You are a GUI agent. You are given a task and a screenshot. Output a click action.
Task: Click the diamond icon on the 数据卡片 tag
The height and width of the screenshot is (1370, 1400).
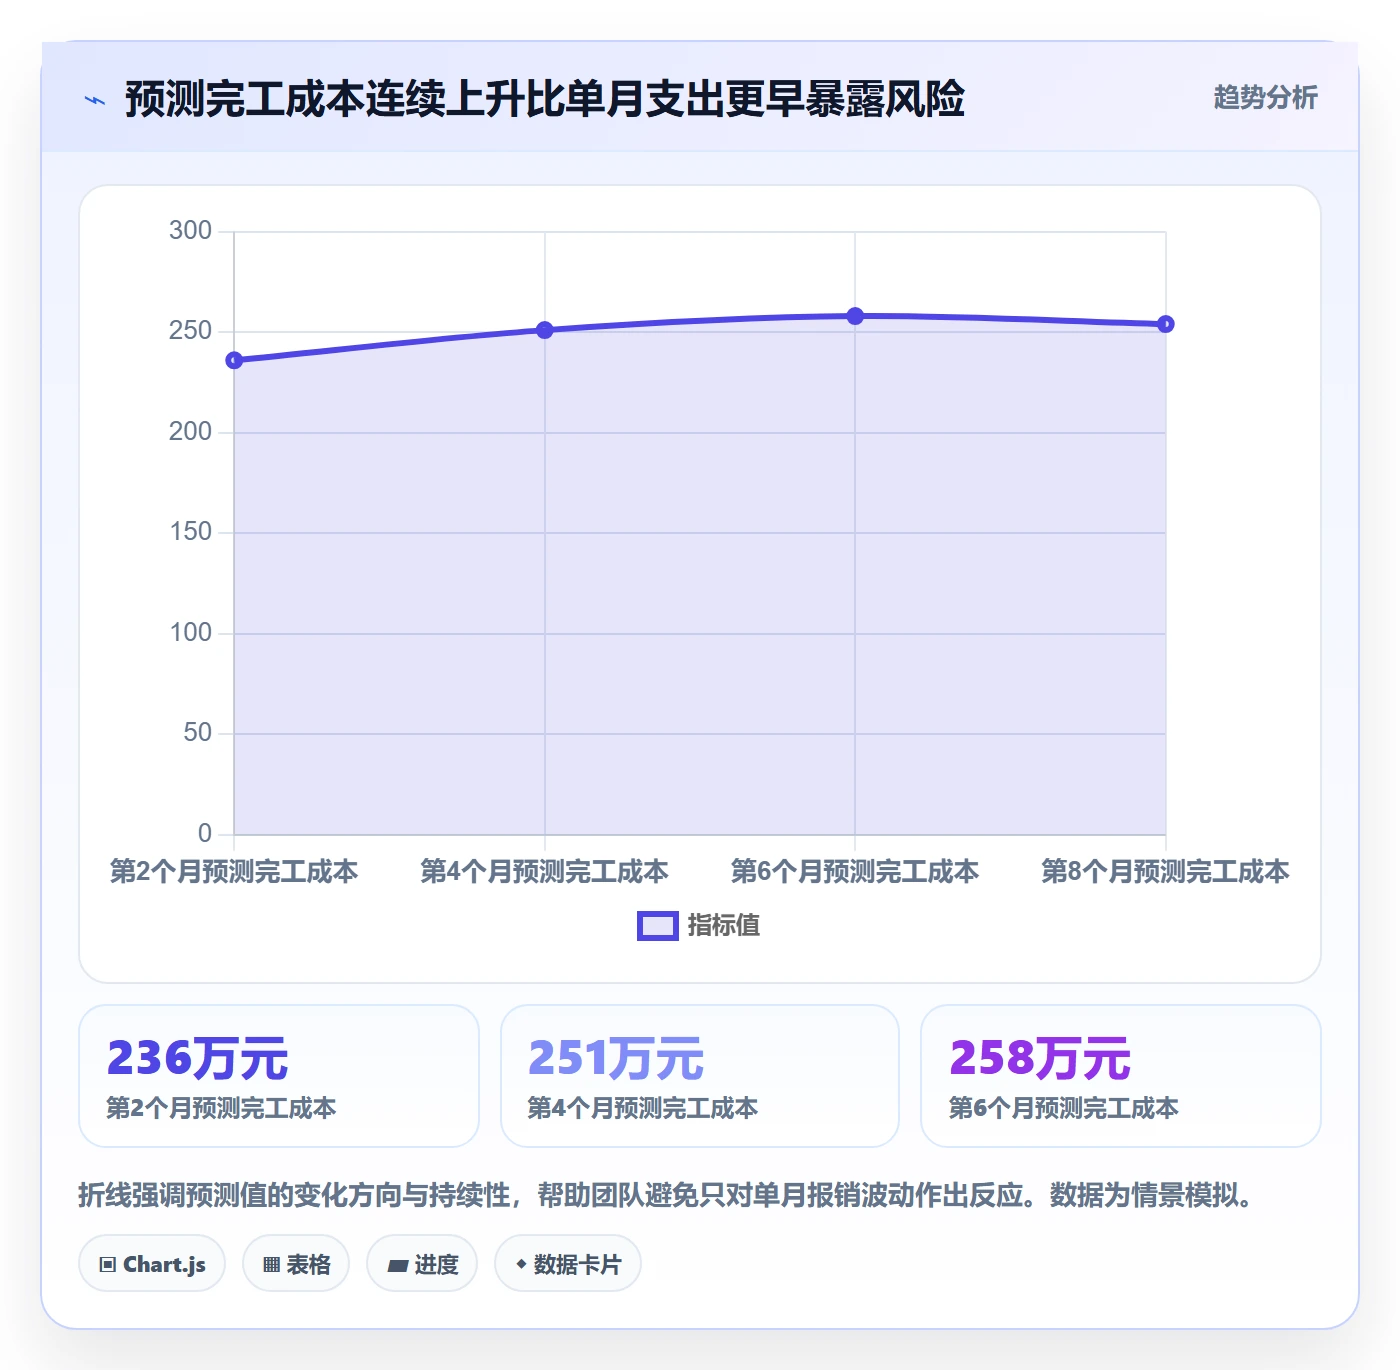(x=521, y=1264)
